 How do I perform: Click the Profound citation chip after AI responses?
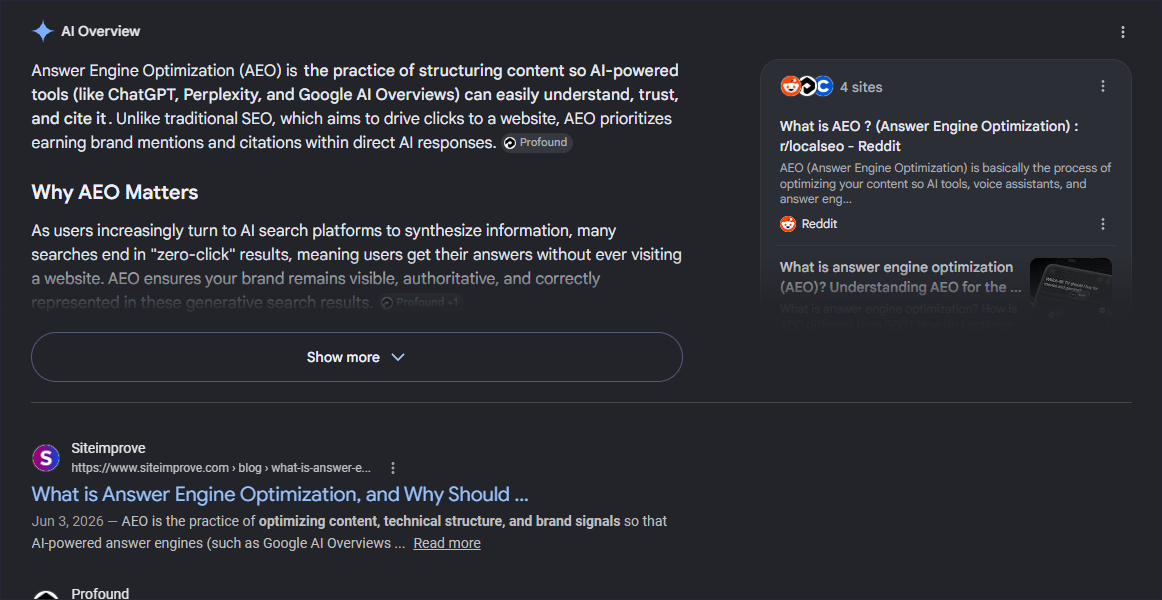click(537, 143)
